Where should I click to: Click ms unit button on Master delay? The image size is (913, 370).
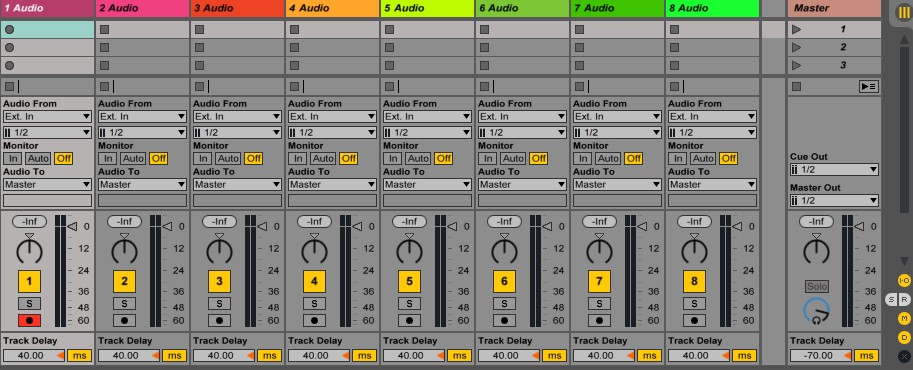(x=866, y=356)
